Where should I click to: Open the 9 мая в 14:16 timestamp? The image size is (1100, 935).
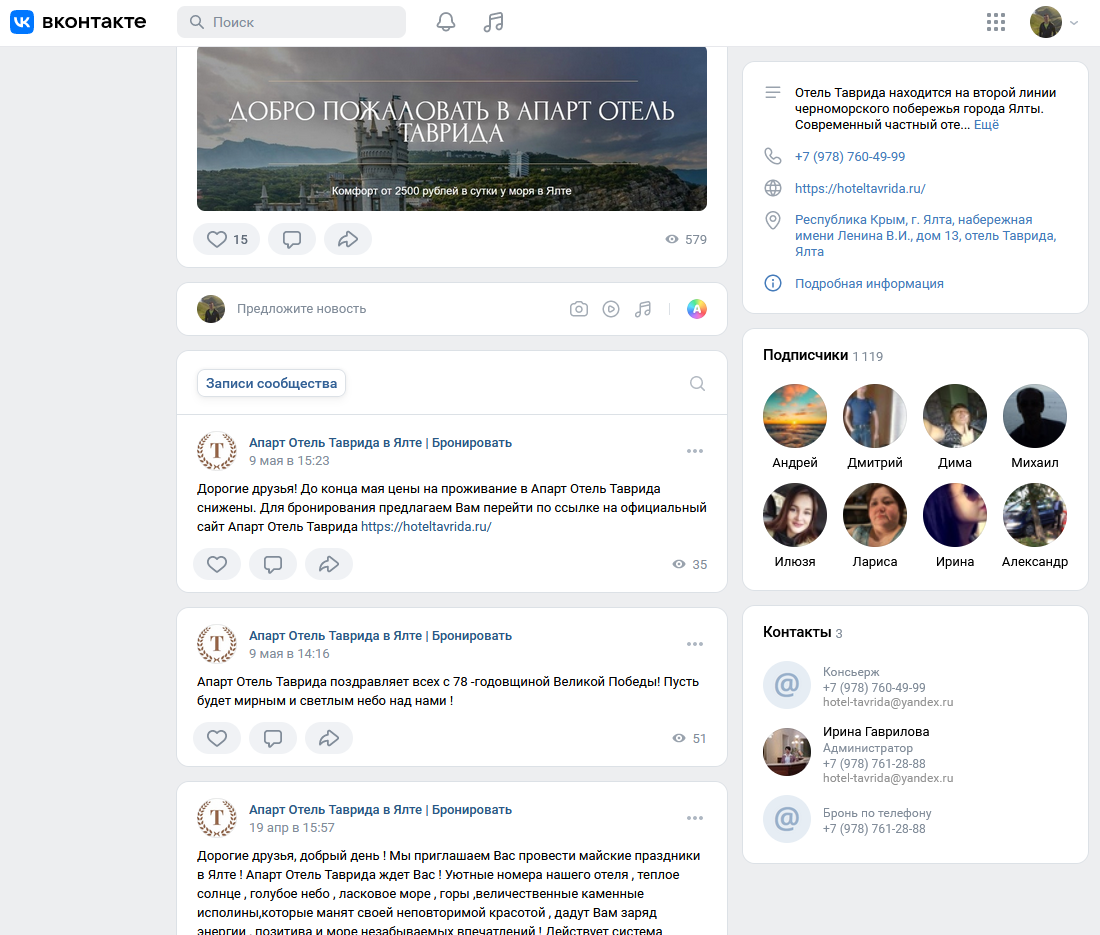pyautogui.click(x=289, y=654)
